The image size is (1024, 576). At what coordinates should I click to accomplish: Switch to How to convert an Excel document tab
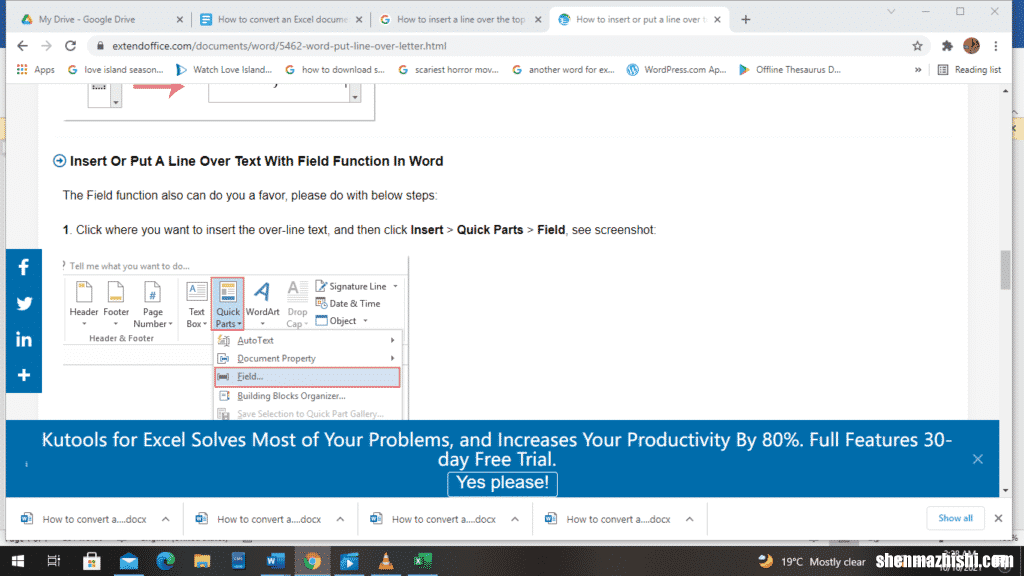coord(282,20)
